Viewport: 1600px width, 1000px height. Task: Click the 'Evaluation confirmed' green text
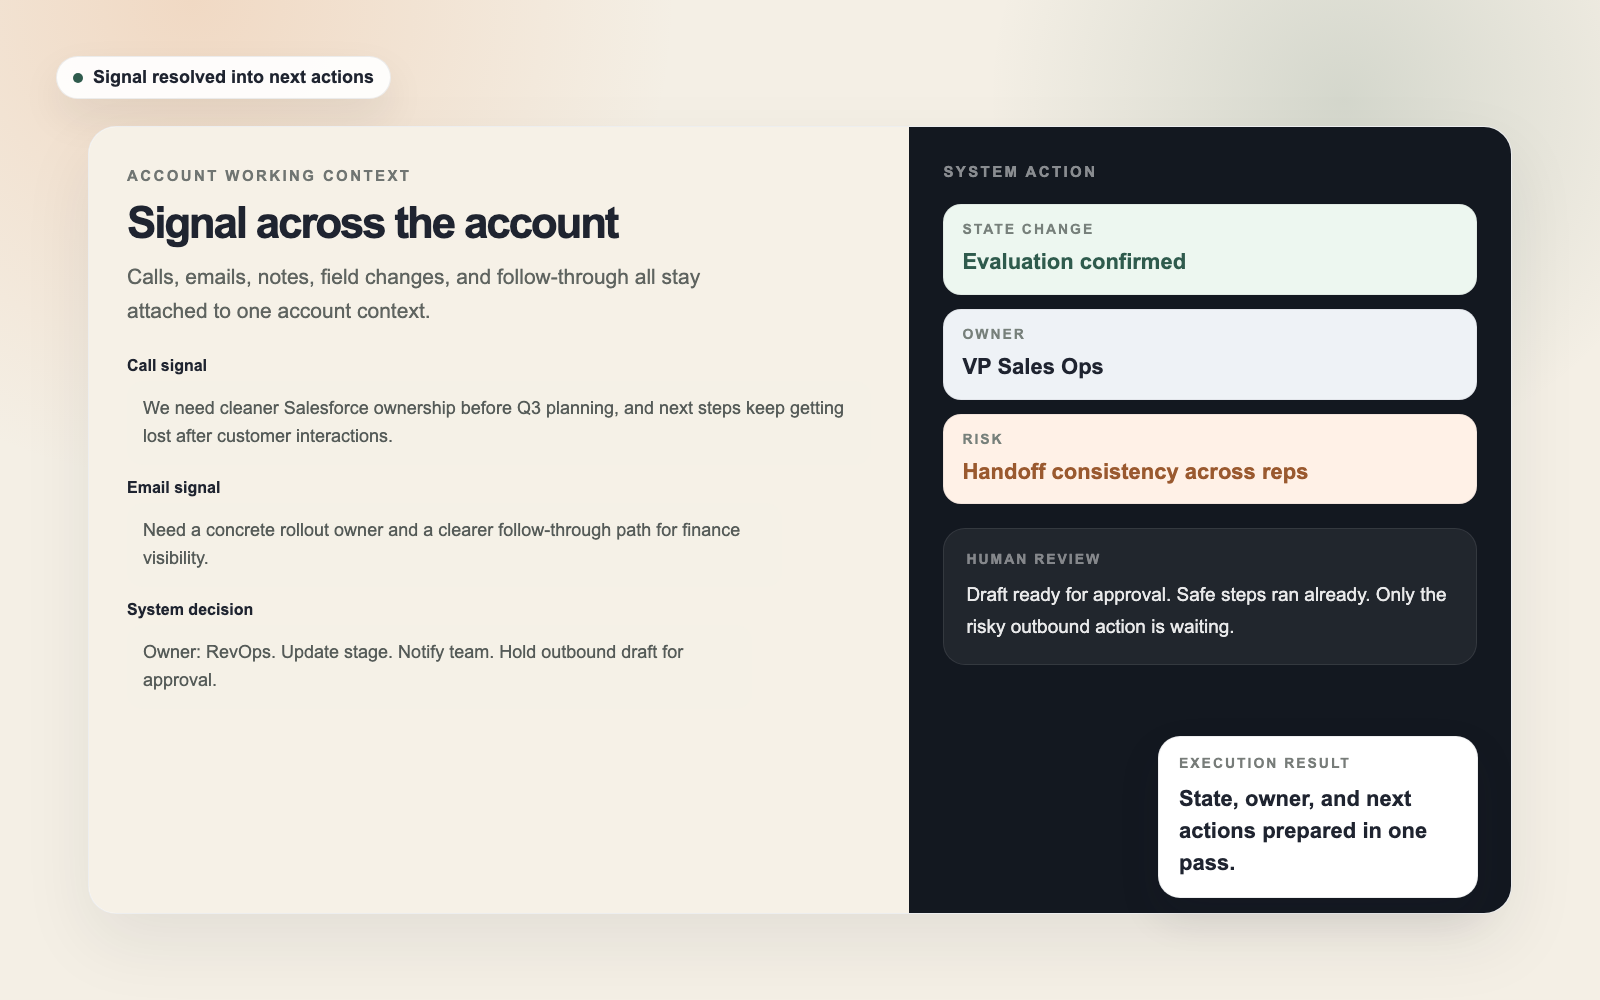tap(1074, 262)
